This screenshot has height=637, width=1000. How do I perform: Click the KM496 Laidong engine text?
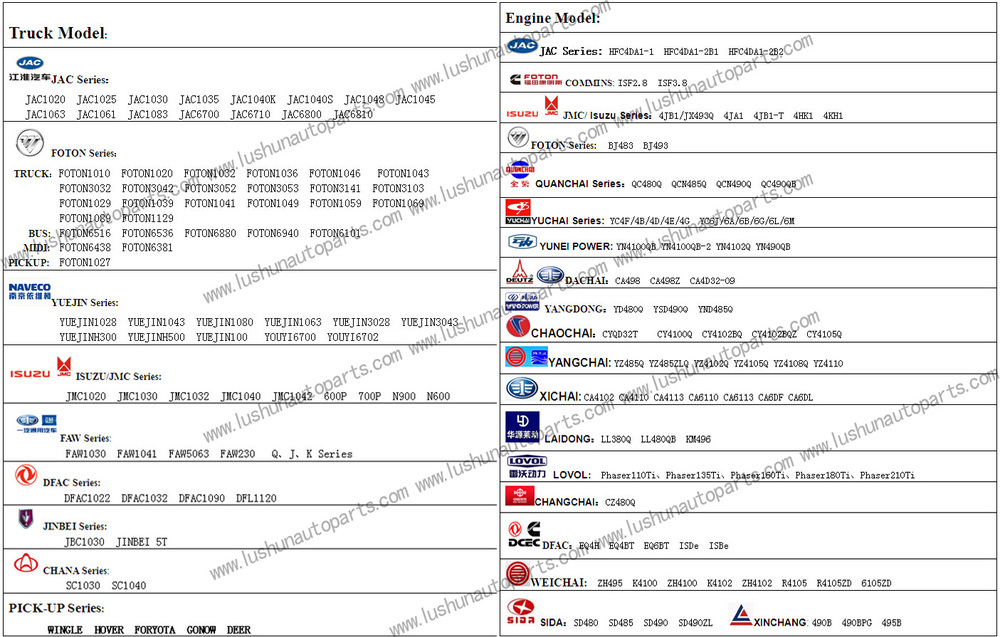pos(698,439)
